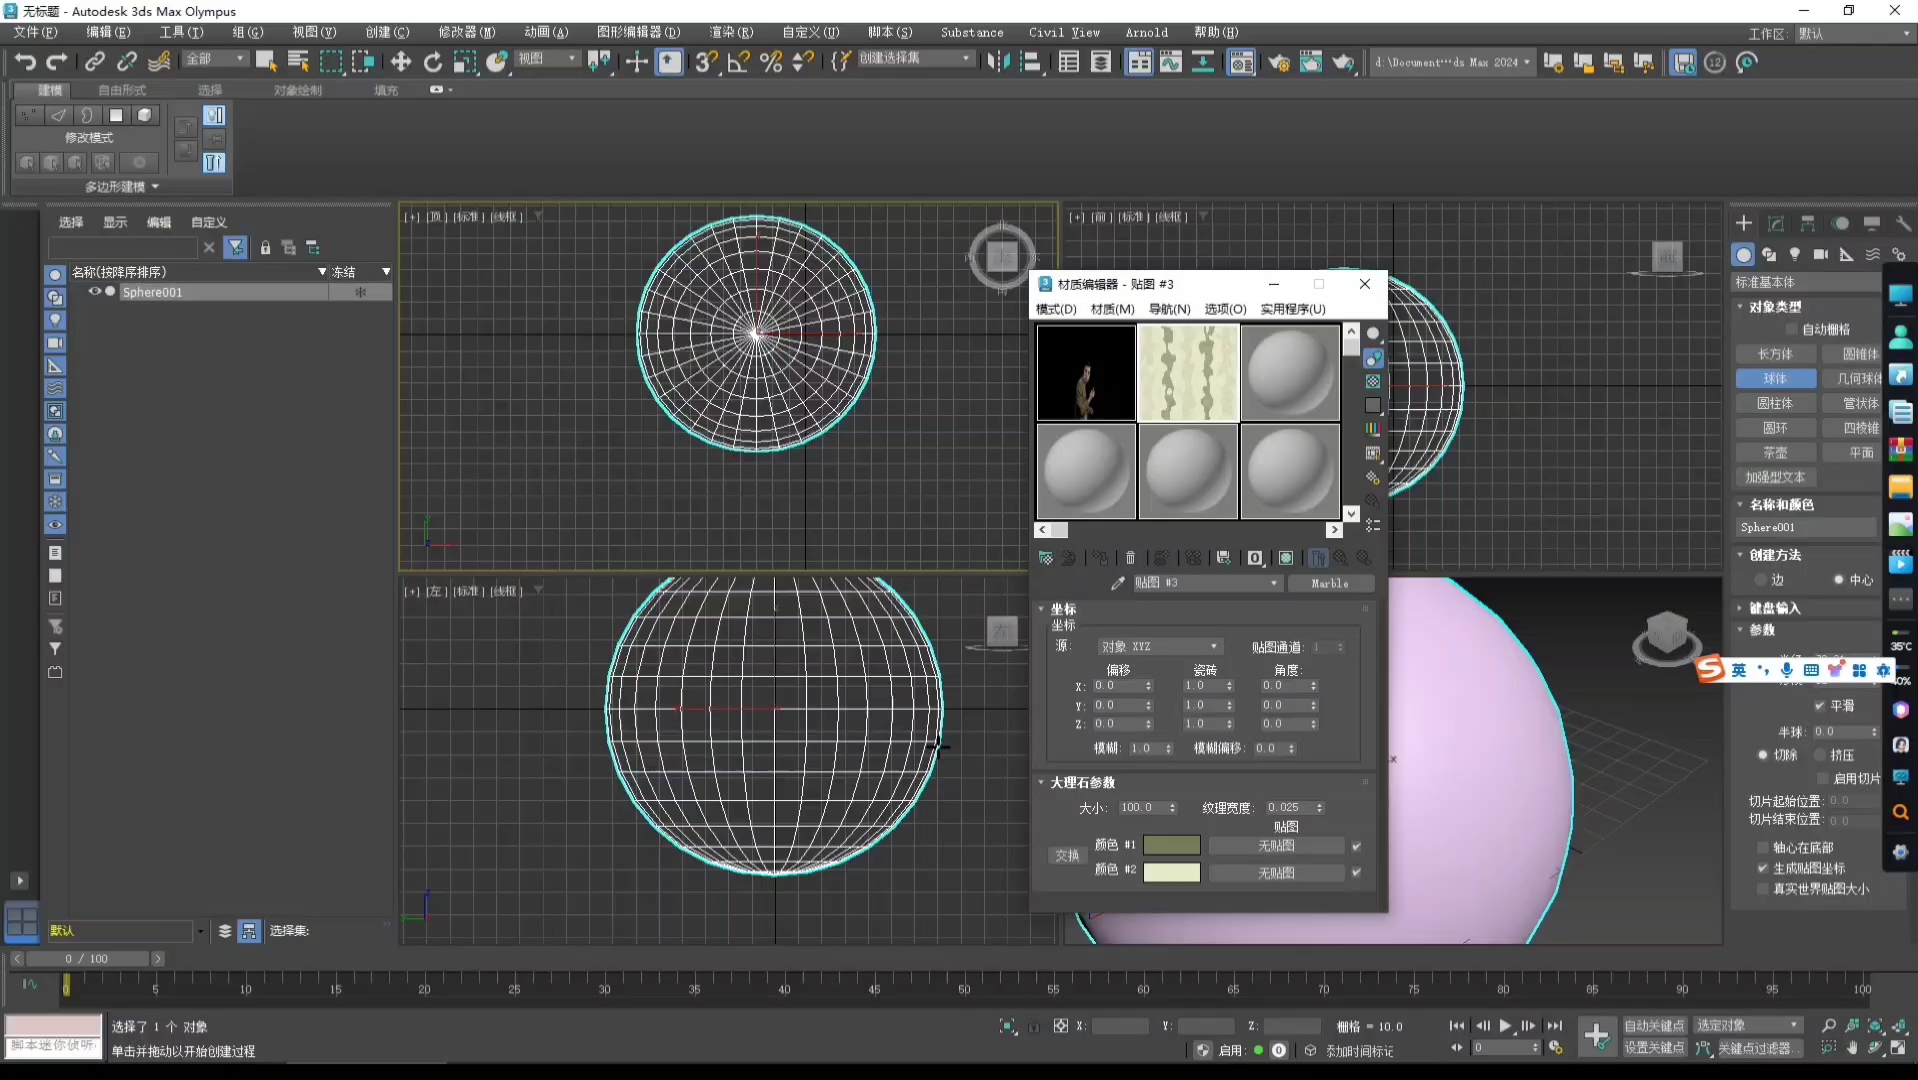The image size is (1918, 1080).
Task: Open the selection filter 全部 dropdown
Action: (x=214, y=59)
